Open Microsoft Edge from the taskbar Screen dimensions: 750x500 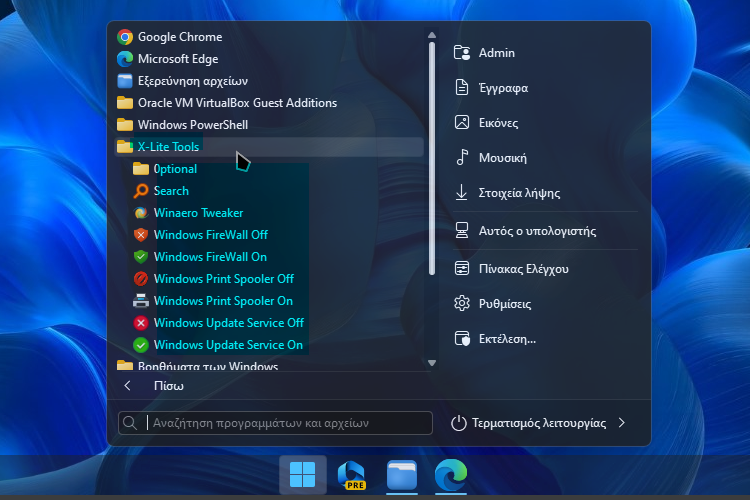451,475
